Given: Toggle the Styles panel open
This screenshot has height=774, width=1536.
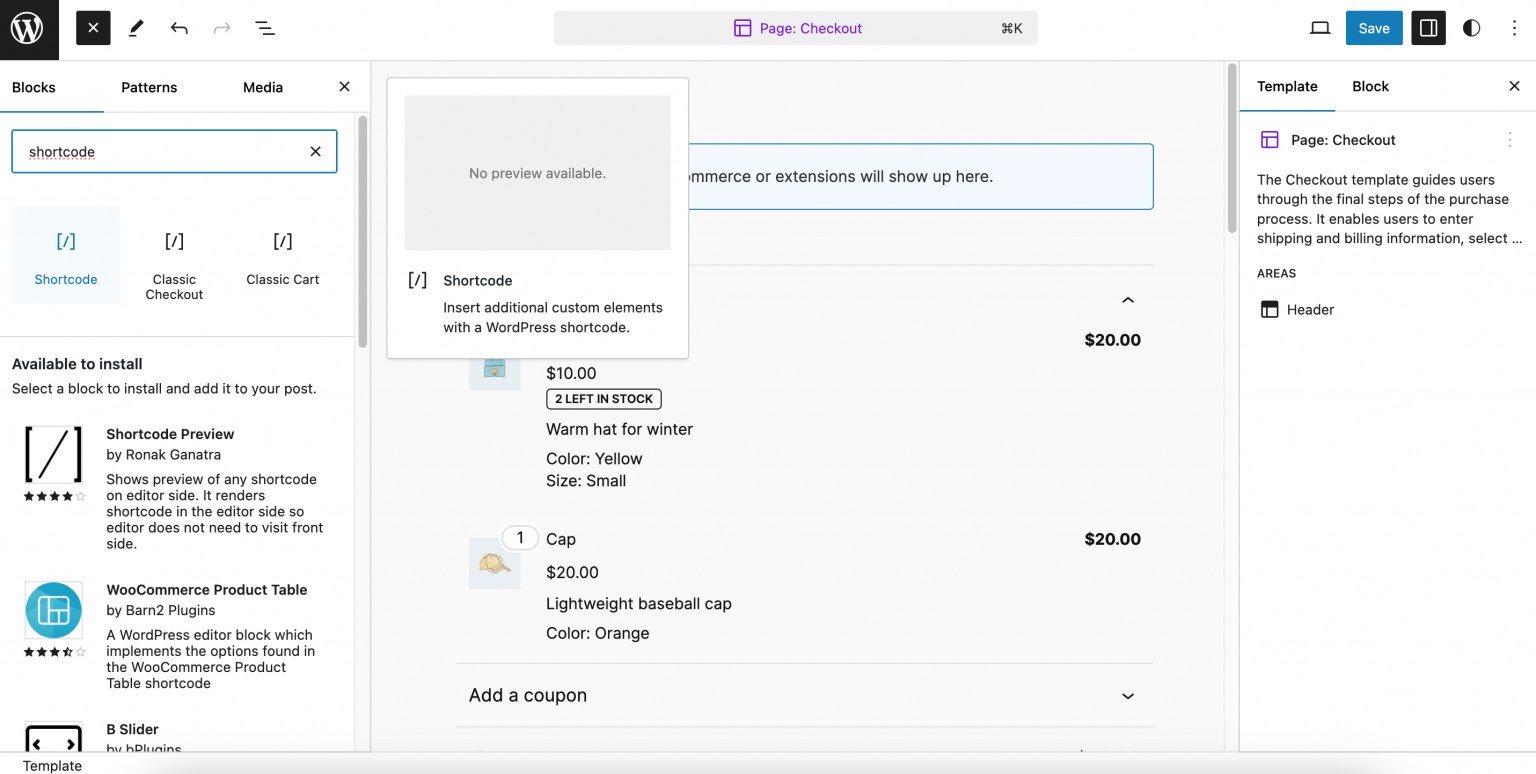Looking at the screenshot, I should pos(1471,28).
